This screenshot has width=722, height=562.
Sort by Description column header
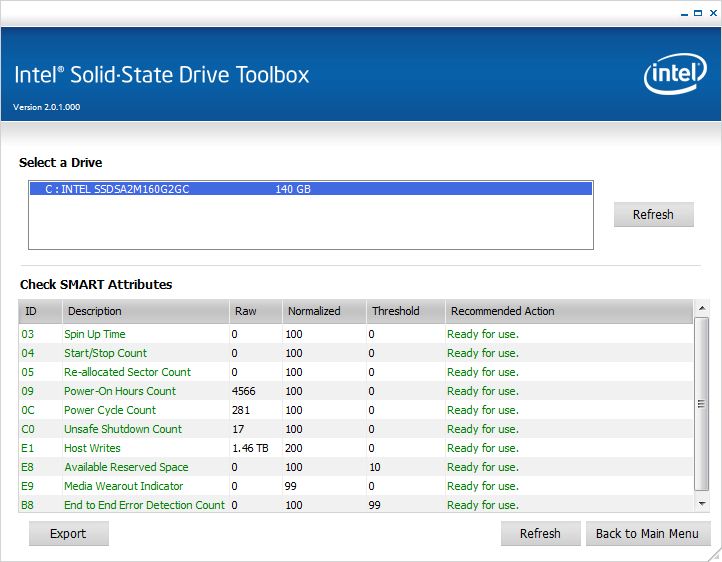146,311
